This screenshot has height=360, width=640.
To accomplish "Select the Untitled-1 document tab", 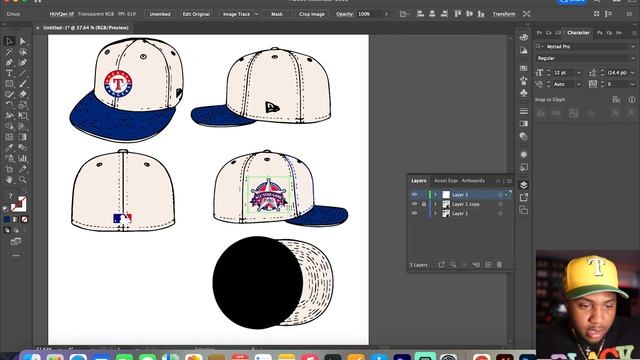I will tap(86, 28).
